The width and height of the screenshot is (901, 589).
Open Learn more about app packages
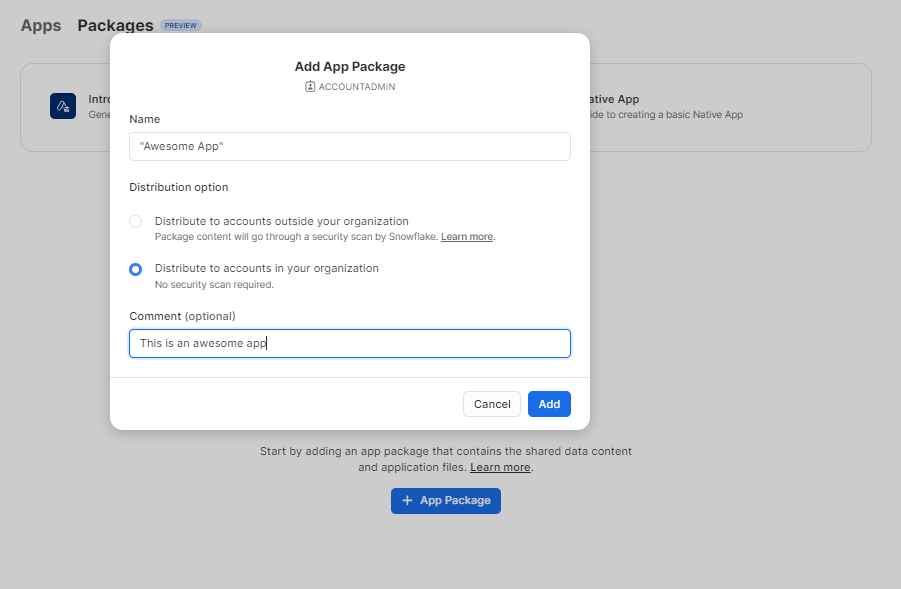(499, 466)
